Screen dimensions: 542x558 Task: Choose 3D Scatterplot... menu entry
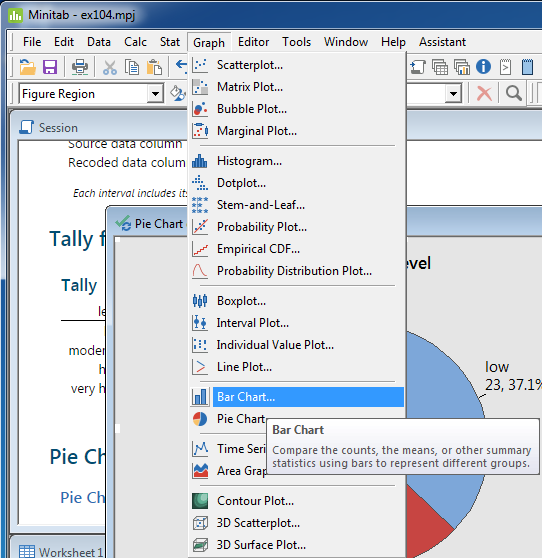[x=297, y=523]
